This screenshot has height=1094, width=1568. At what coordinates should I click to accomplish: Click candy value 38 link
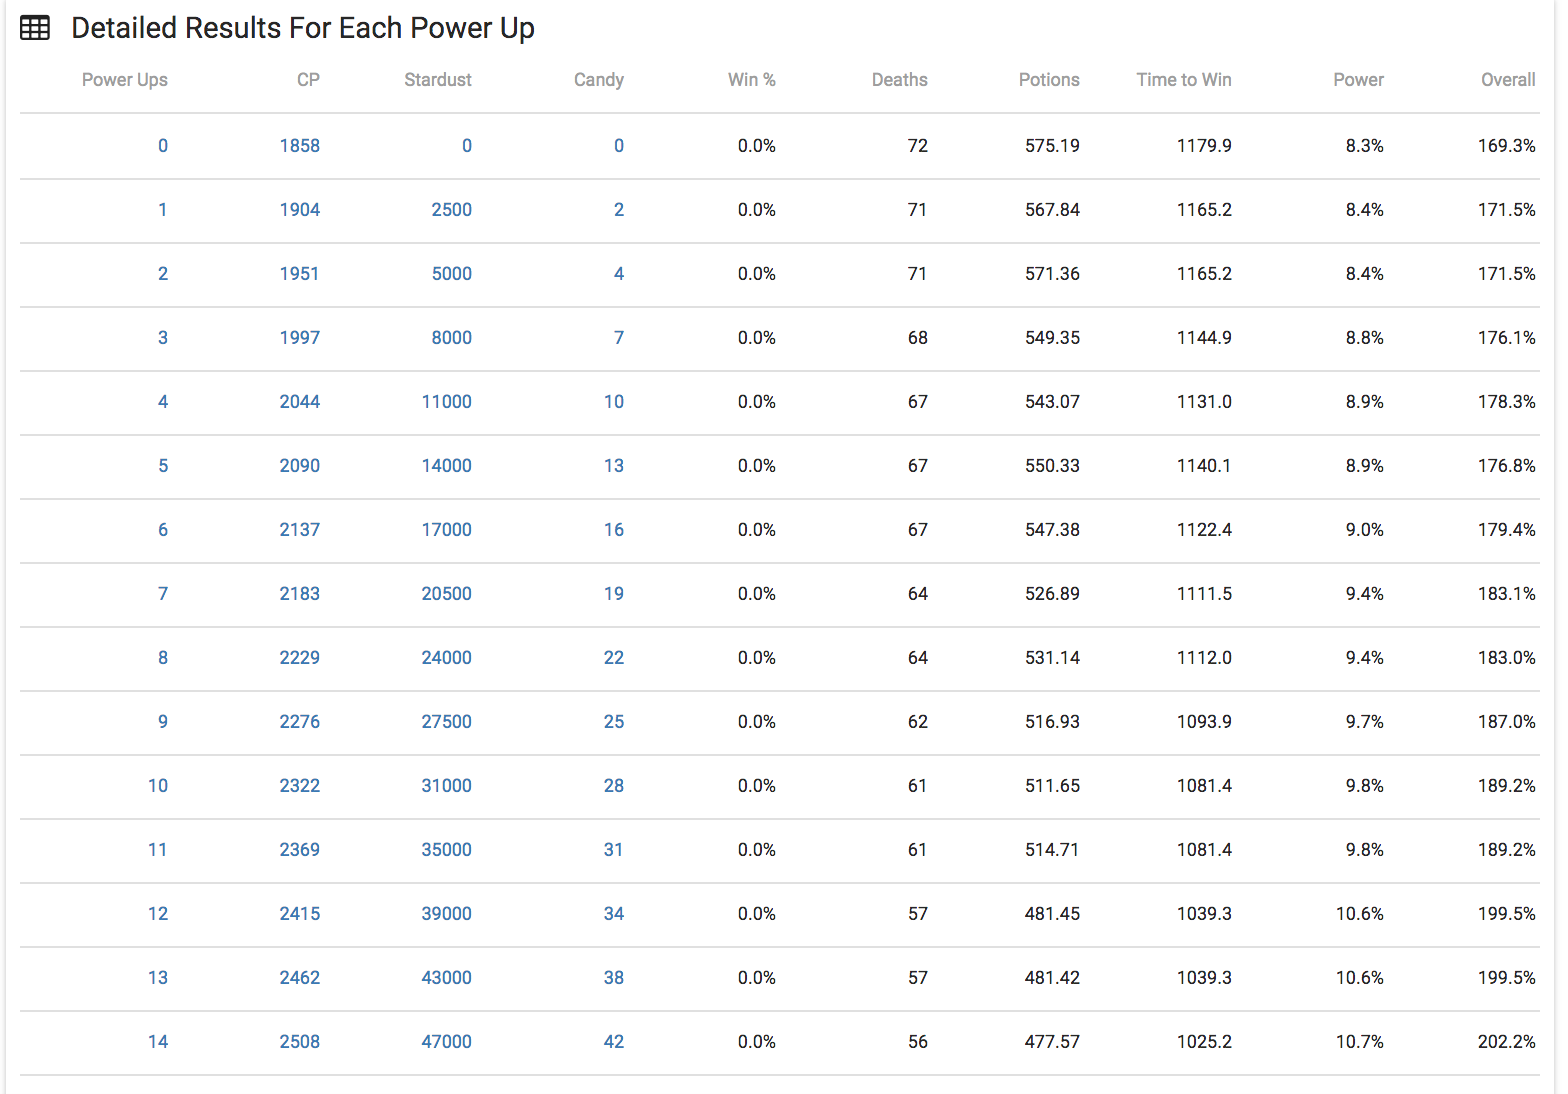[613, 978]
